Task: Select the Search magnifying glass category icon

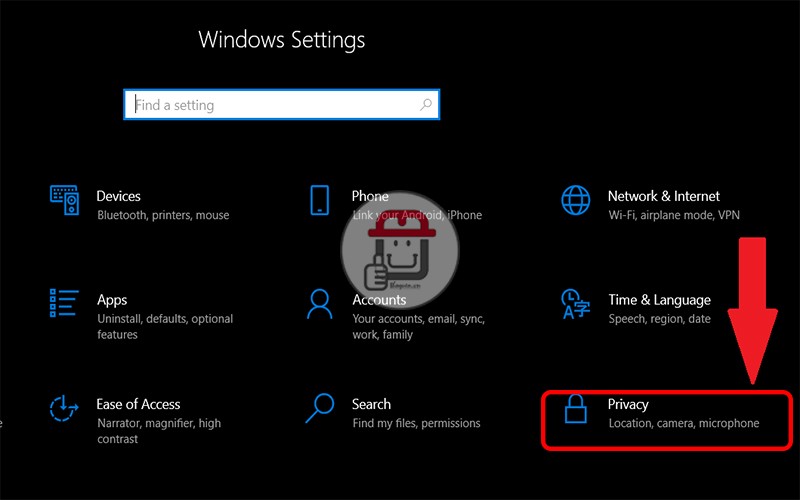Action: pos(319,408)
